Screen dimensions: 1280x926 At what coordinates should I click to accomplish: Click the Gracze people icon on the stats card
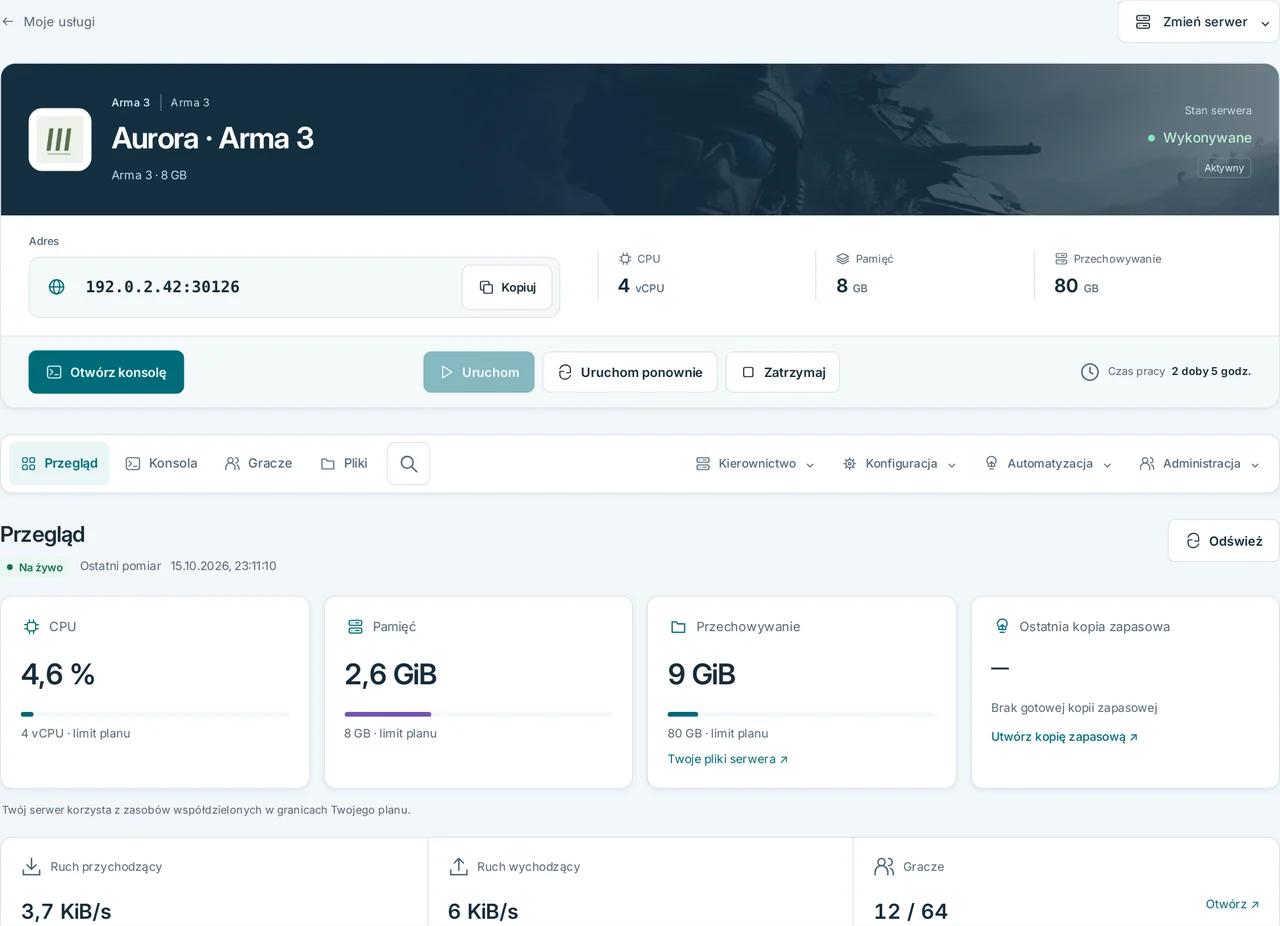(x=884, y=867)
